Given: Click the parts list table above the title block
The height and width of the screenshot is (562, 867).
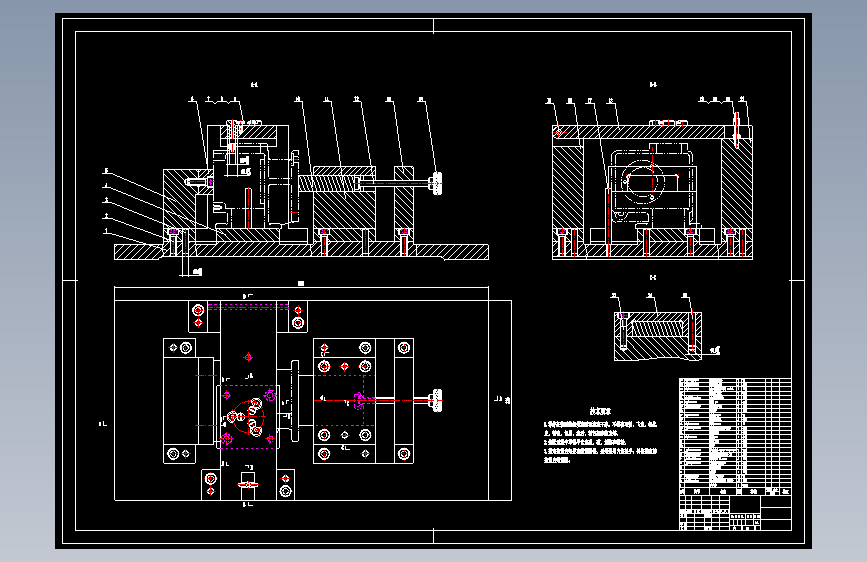Looking at the screenshot, I should pyautogui.click(x=735, y=436).
